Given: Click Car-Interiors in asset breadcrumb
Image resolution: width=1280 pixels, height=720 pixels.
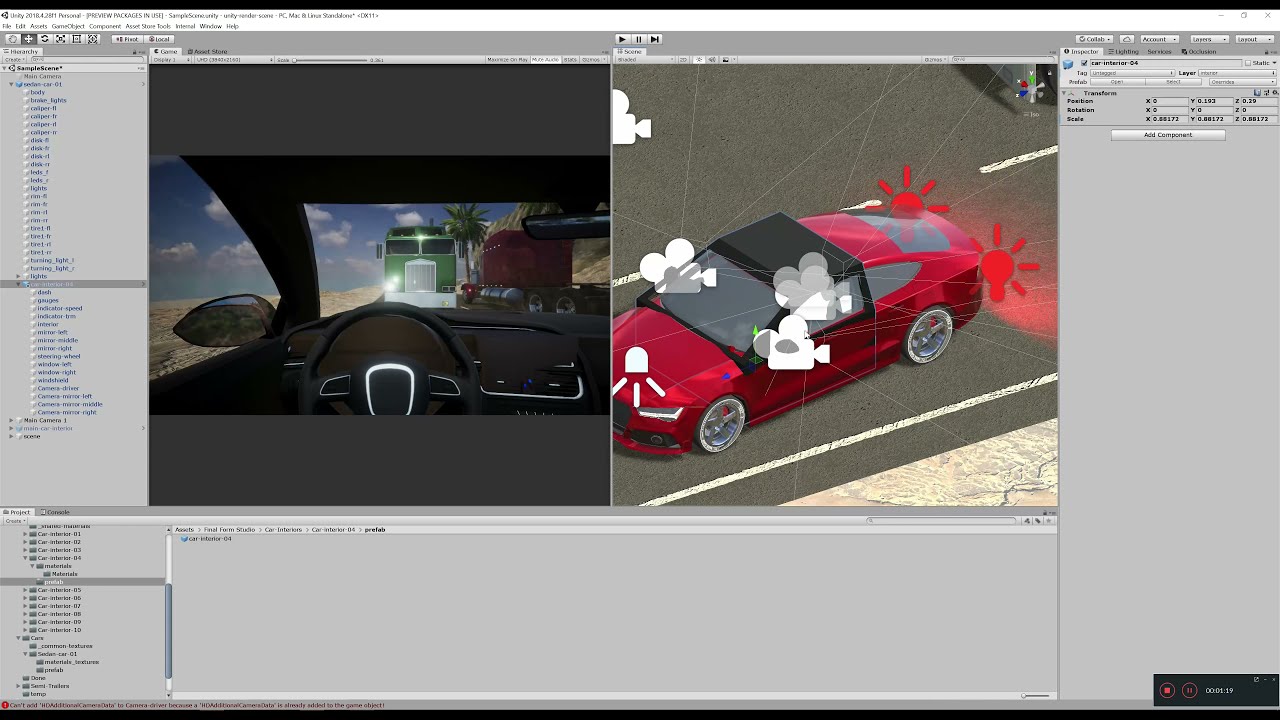Looking at the screenshot, I should [x=283, y=530].
